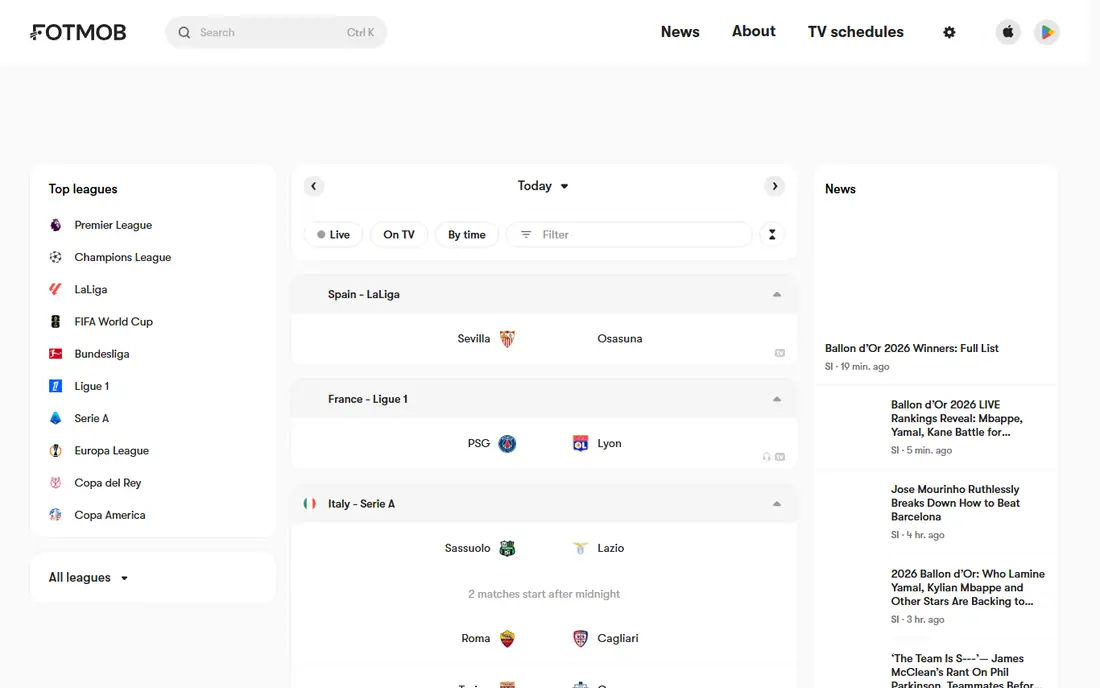The image size is (1100, 688).
Task: Click the Lyon club crest
Action: (x=580, y=444)
